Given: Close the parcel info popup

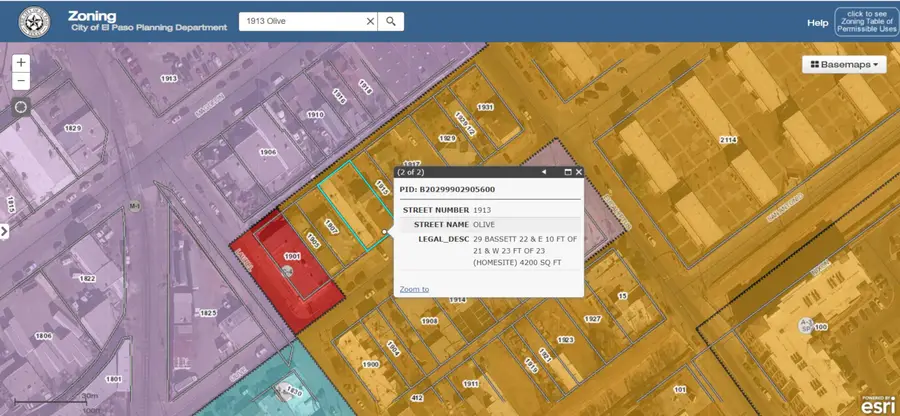Looking at the screenshot, I should pos(578,172).
